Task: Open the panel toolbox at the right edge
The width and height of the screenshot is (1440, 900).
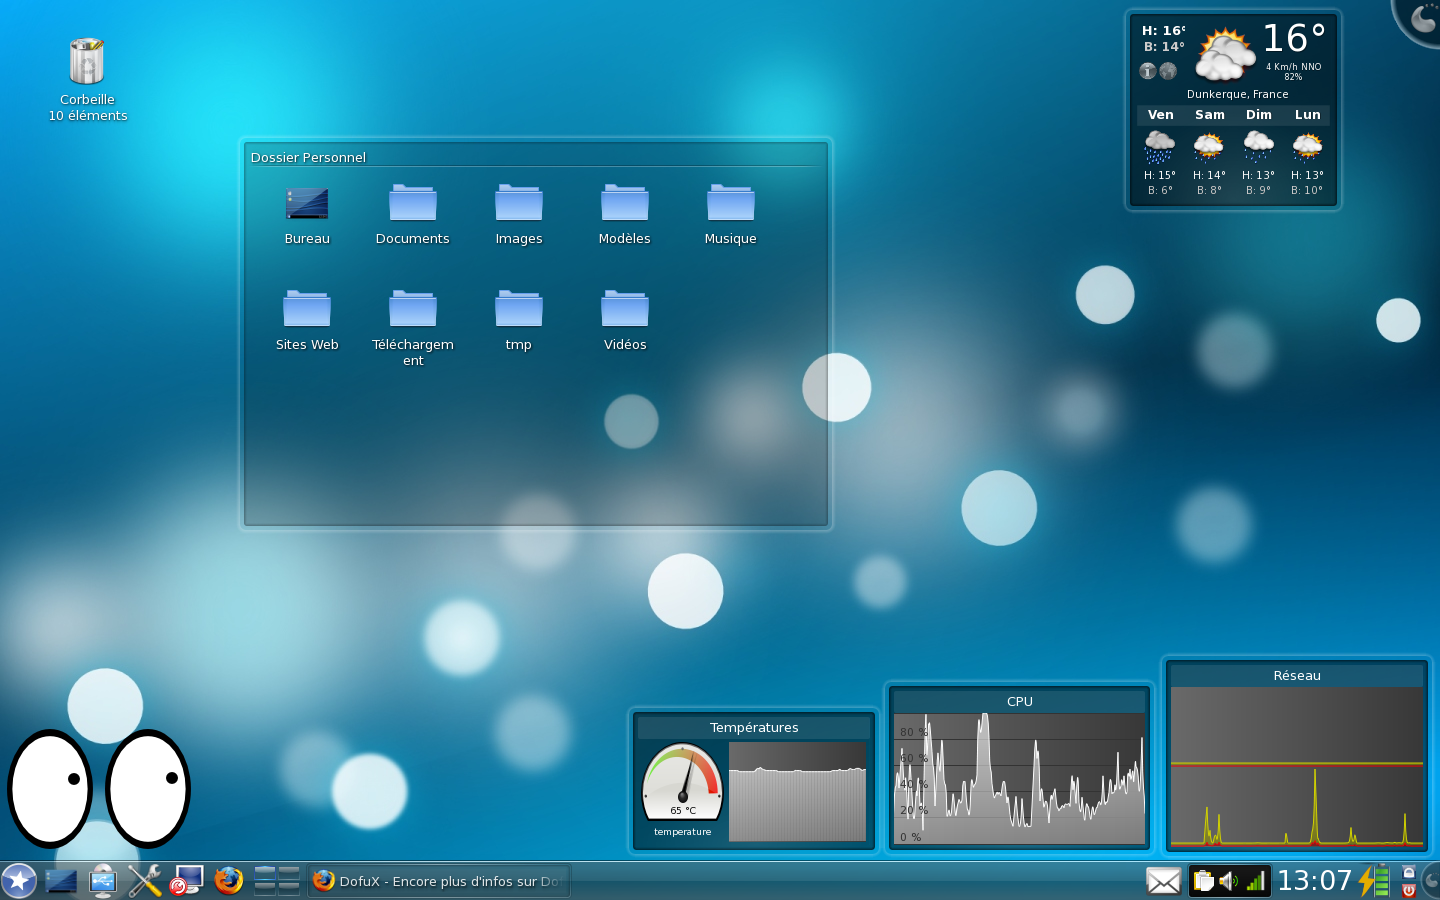Action: (x=1432, y=881)
